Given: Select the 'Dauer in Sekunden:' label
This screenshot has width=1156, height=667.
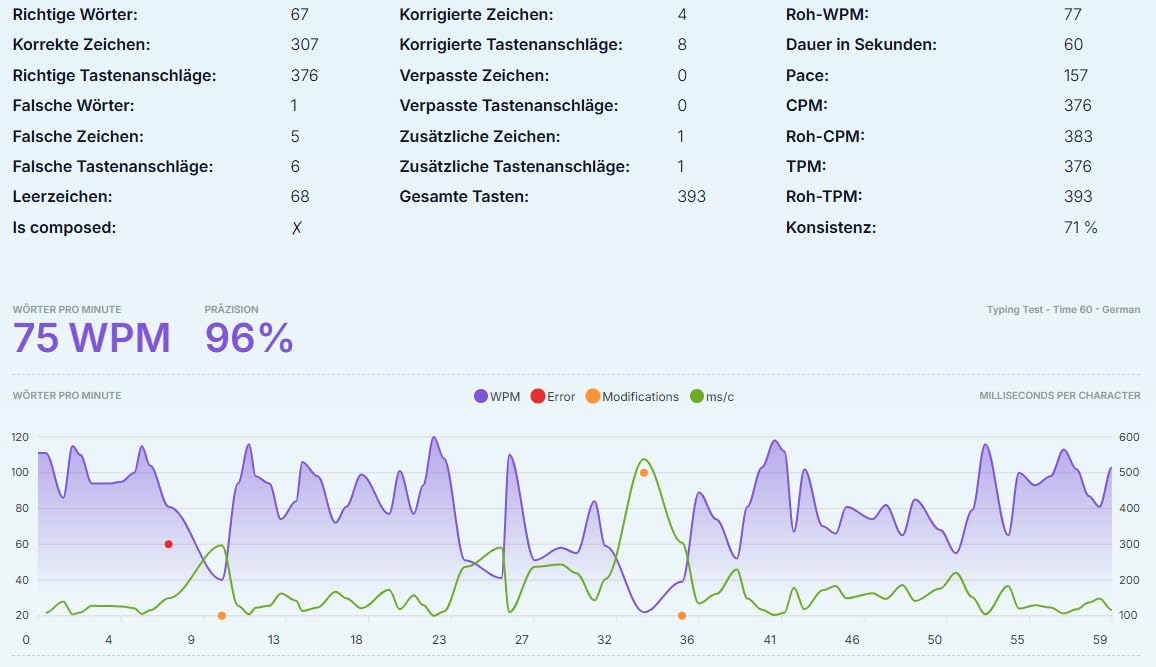Looking at the screenshot, I should [861, 45].
